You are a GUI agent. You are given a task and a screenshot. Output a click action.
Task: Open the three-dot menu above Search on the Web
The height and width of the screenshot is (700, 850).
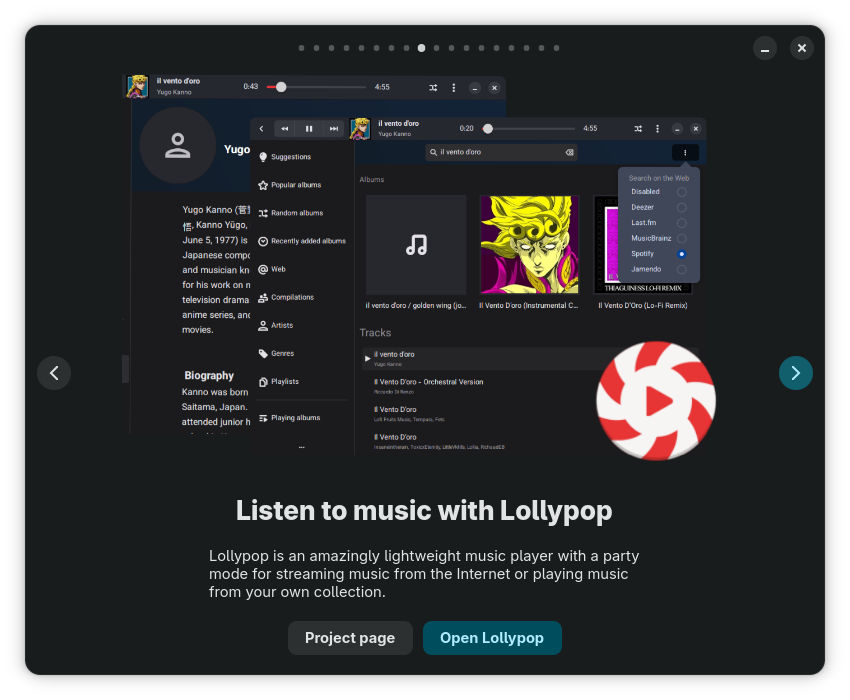pos(685,153)
